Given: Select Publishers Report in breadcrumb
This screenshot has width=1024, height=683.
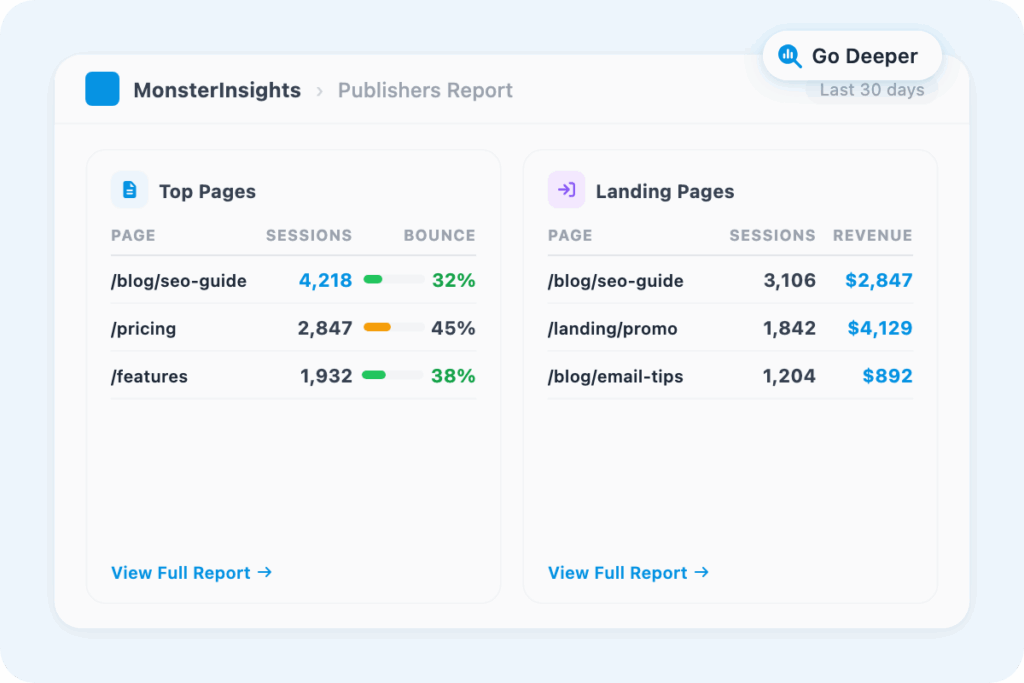Looking at the screenshot, I should click(425, 91).
